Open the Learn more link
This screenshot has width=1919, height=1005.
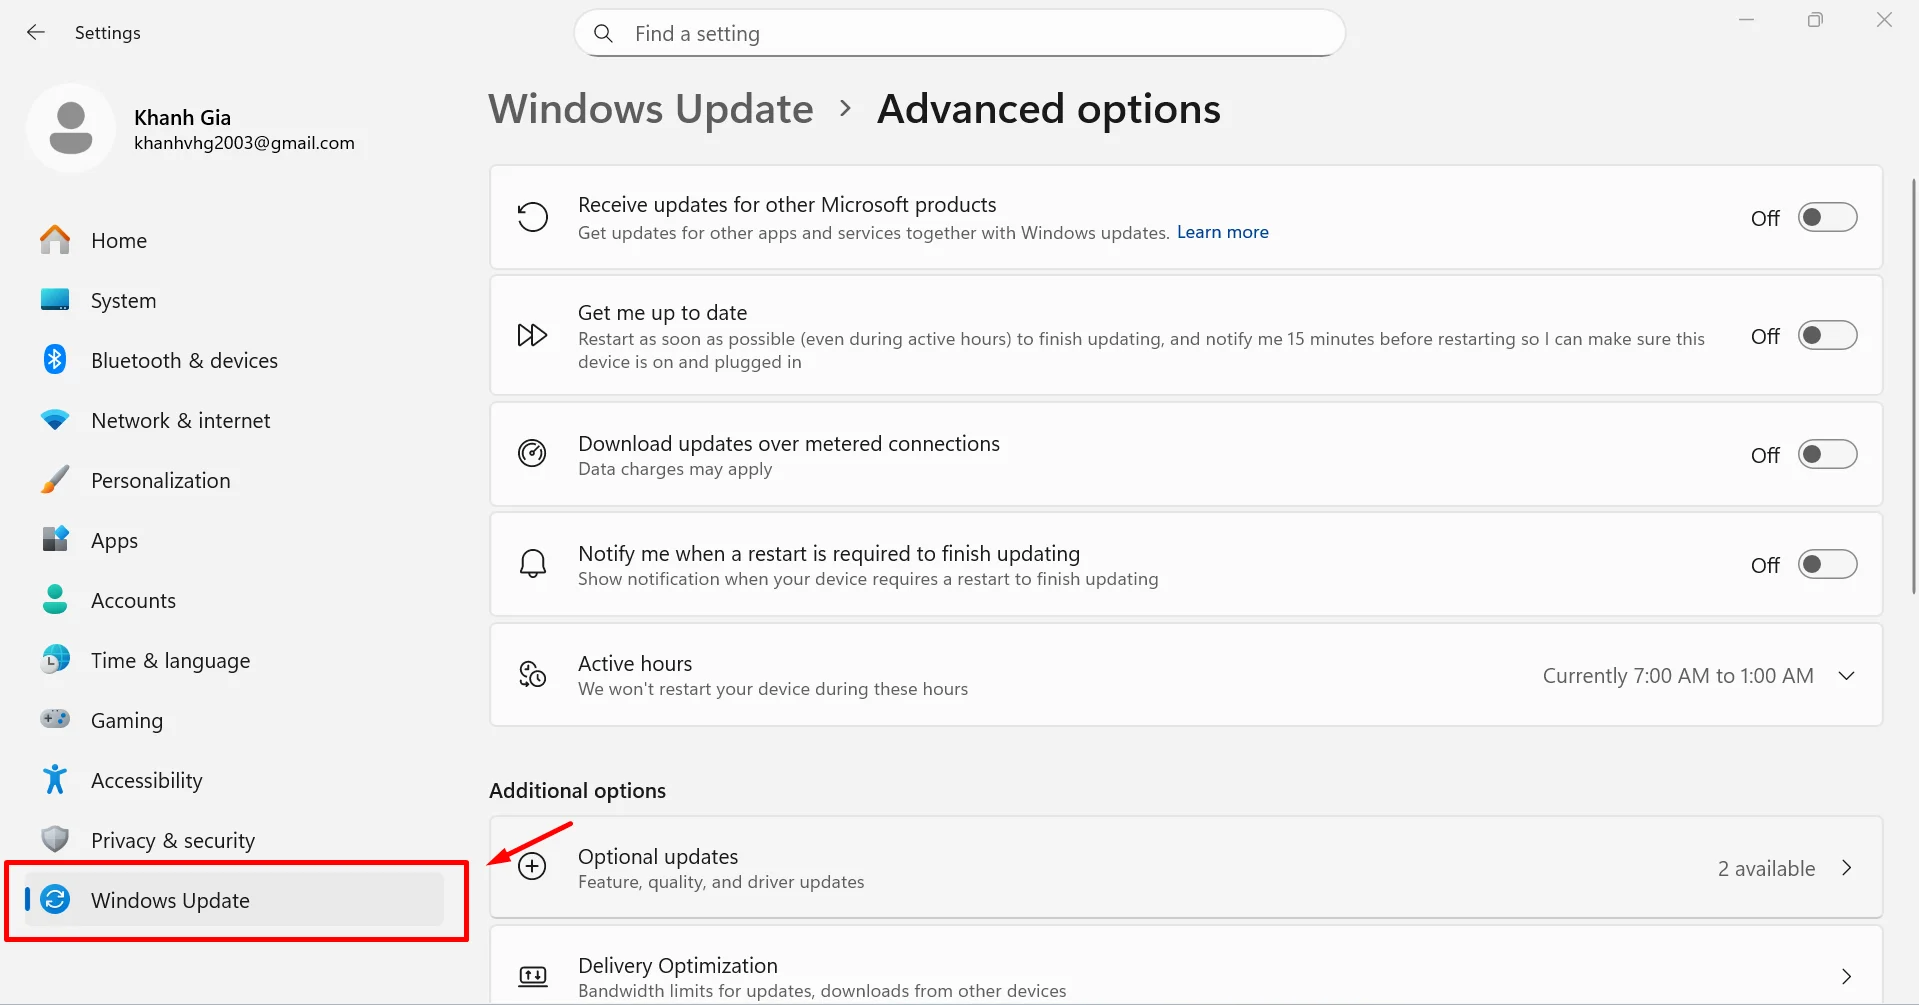(x=1222, y=232)
